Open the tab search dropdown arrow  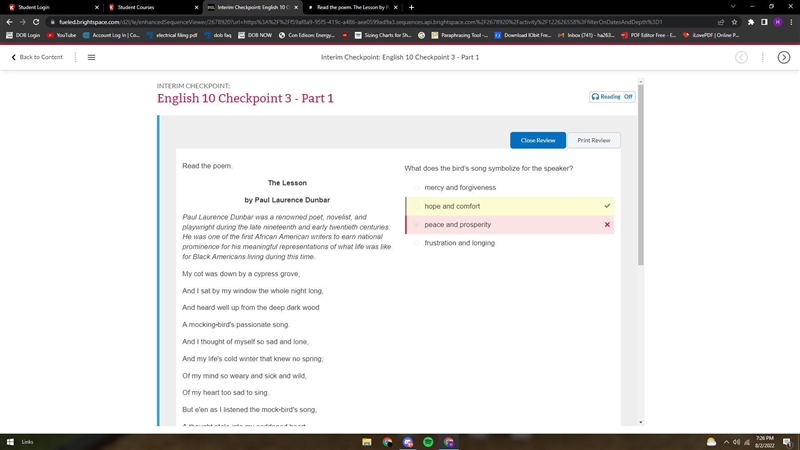tap(733, 7)
